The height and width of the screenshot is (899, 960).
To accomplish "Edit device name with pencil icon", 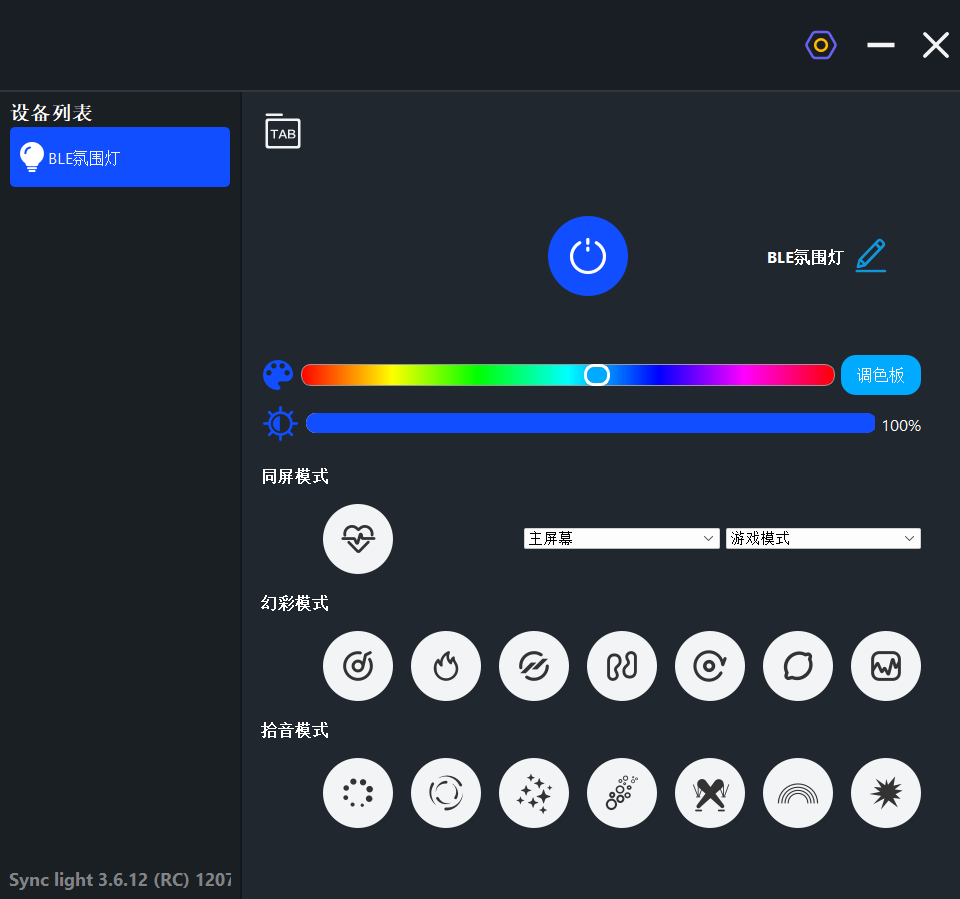I will (871, 256).
